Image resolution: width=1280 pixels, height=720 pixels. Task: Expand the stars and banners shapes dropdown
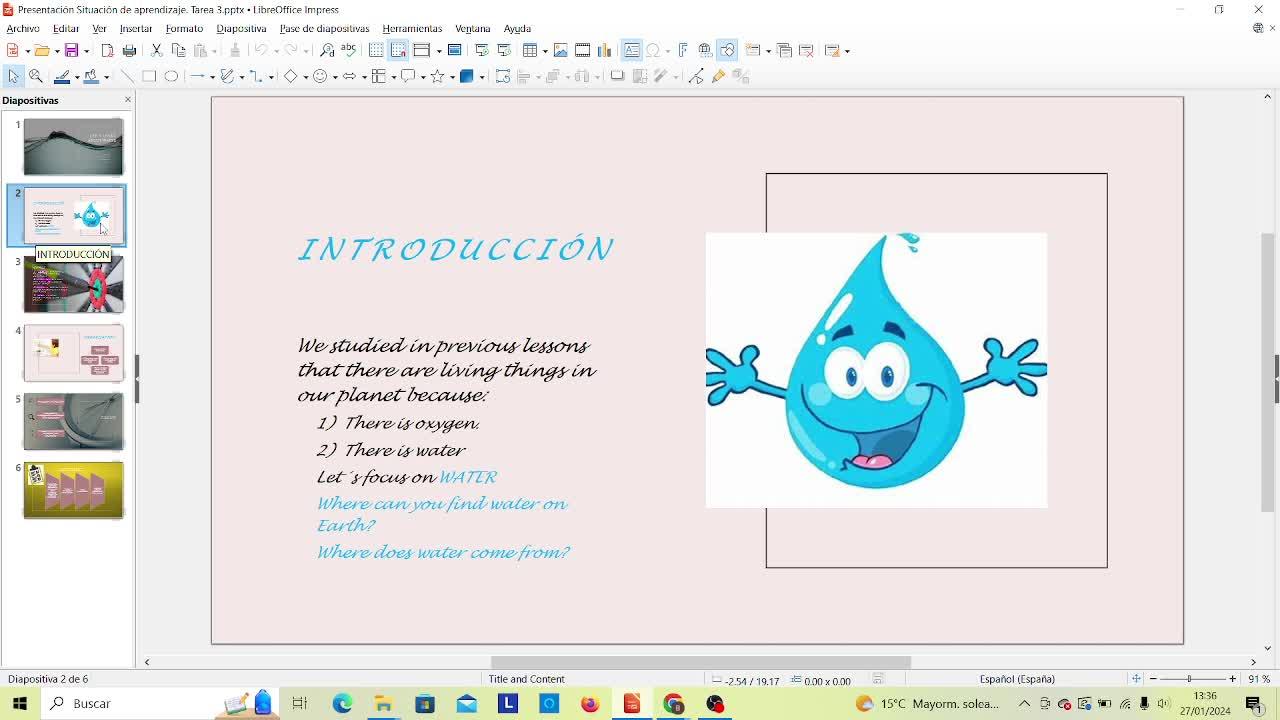tap(450, 77)
